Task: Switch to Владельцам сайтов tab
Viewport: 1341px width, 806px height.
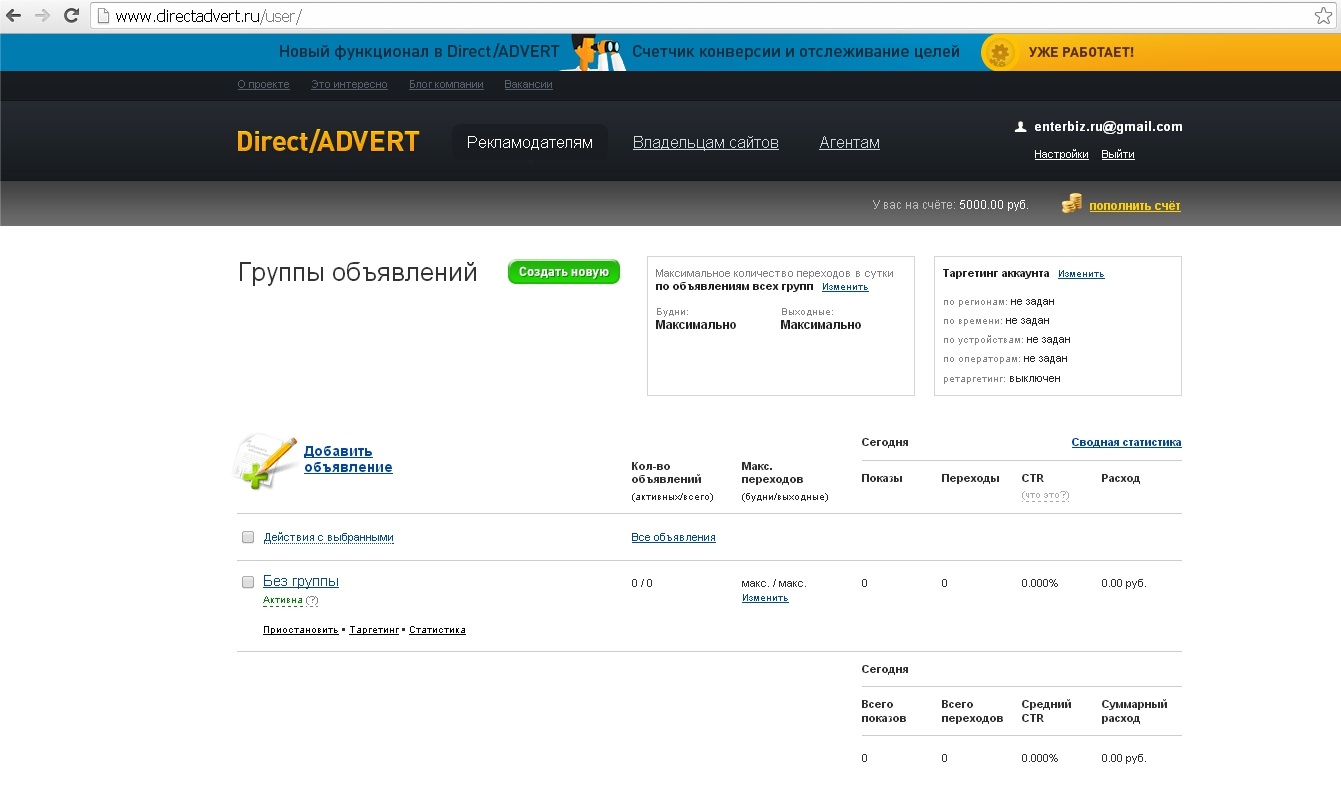Action: coord(706,143)
